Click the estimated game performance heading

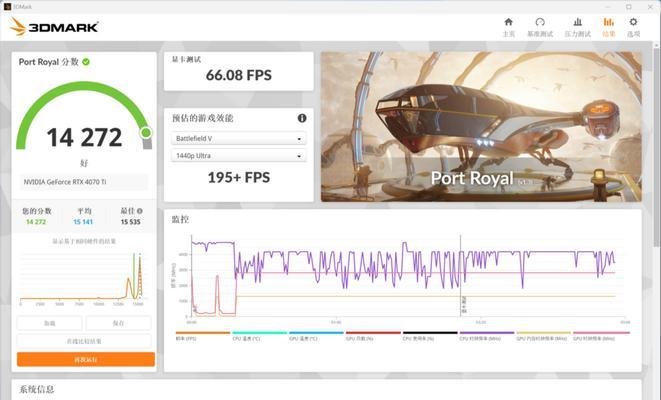(x=203, y=118)
